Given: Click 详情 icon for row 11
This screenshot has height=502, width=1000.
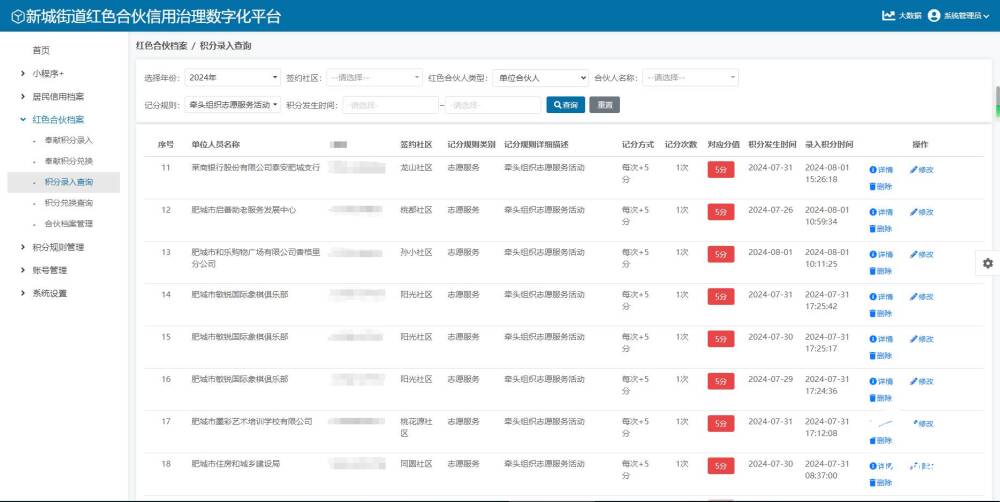Looking at the screenshot, I should (x=873, y=170).
